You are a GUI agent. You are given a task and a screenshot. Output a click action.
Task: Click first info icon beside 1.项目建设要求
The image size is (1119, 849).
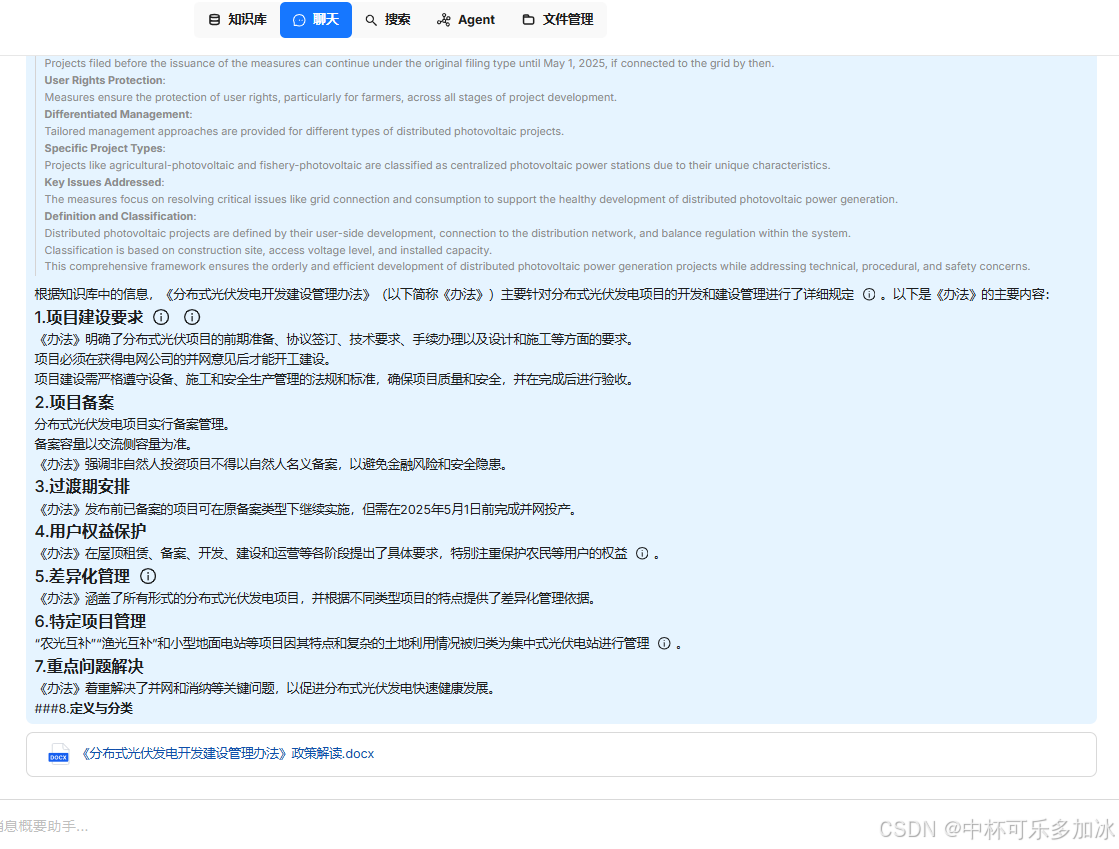(161, 317)
